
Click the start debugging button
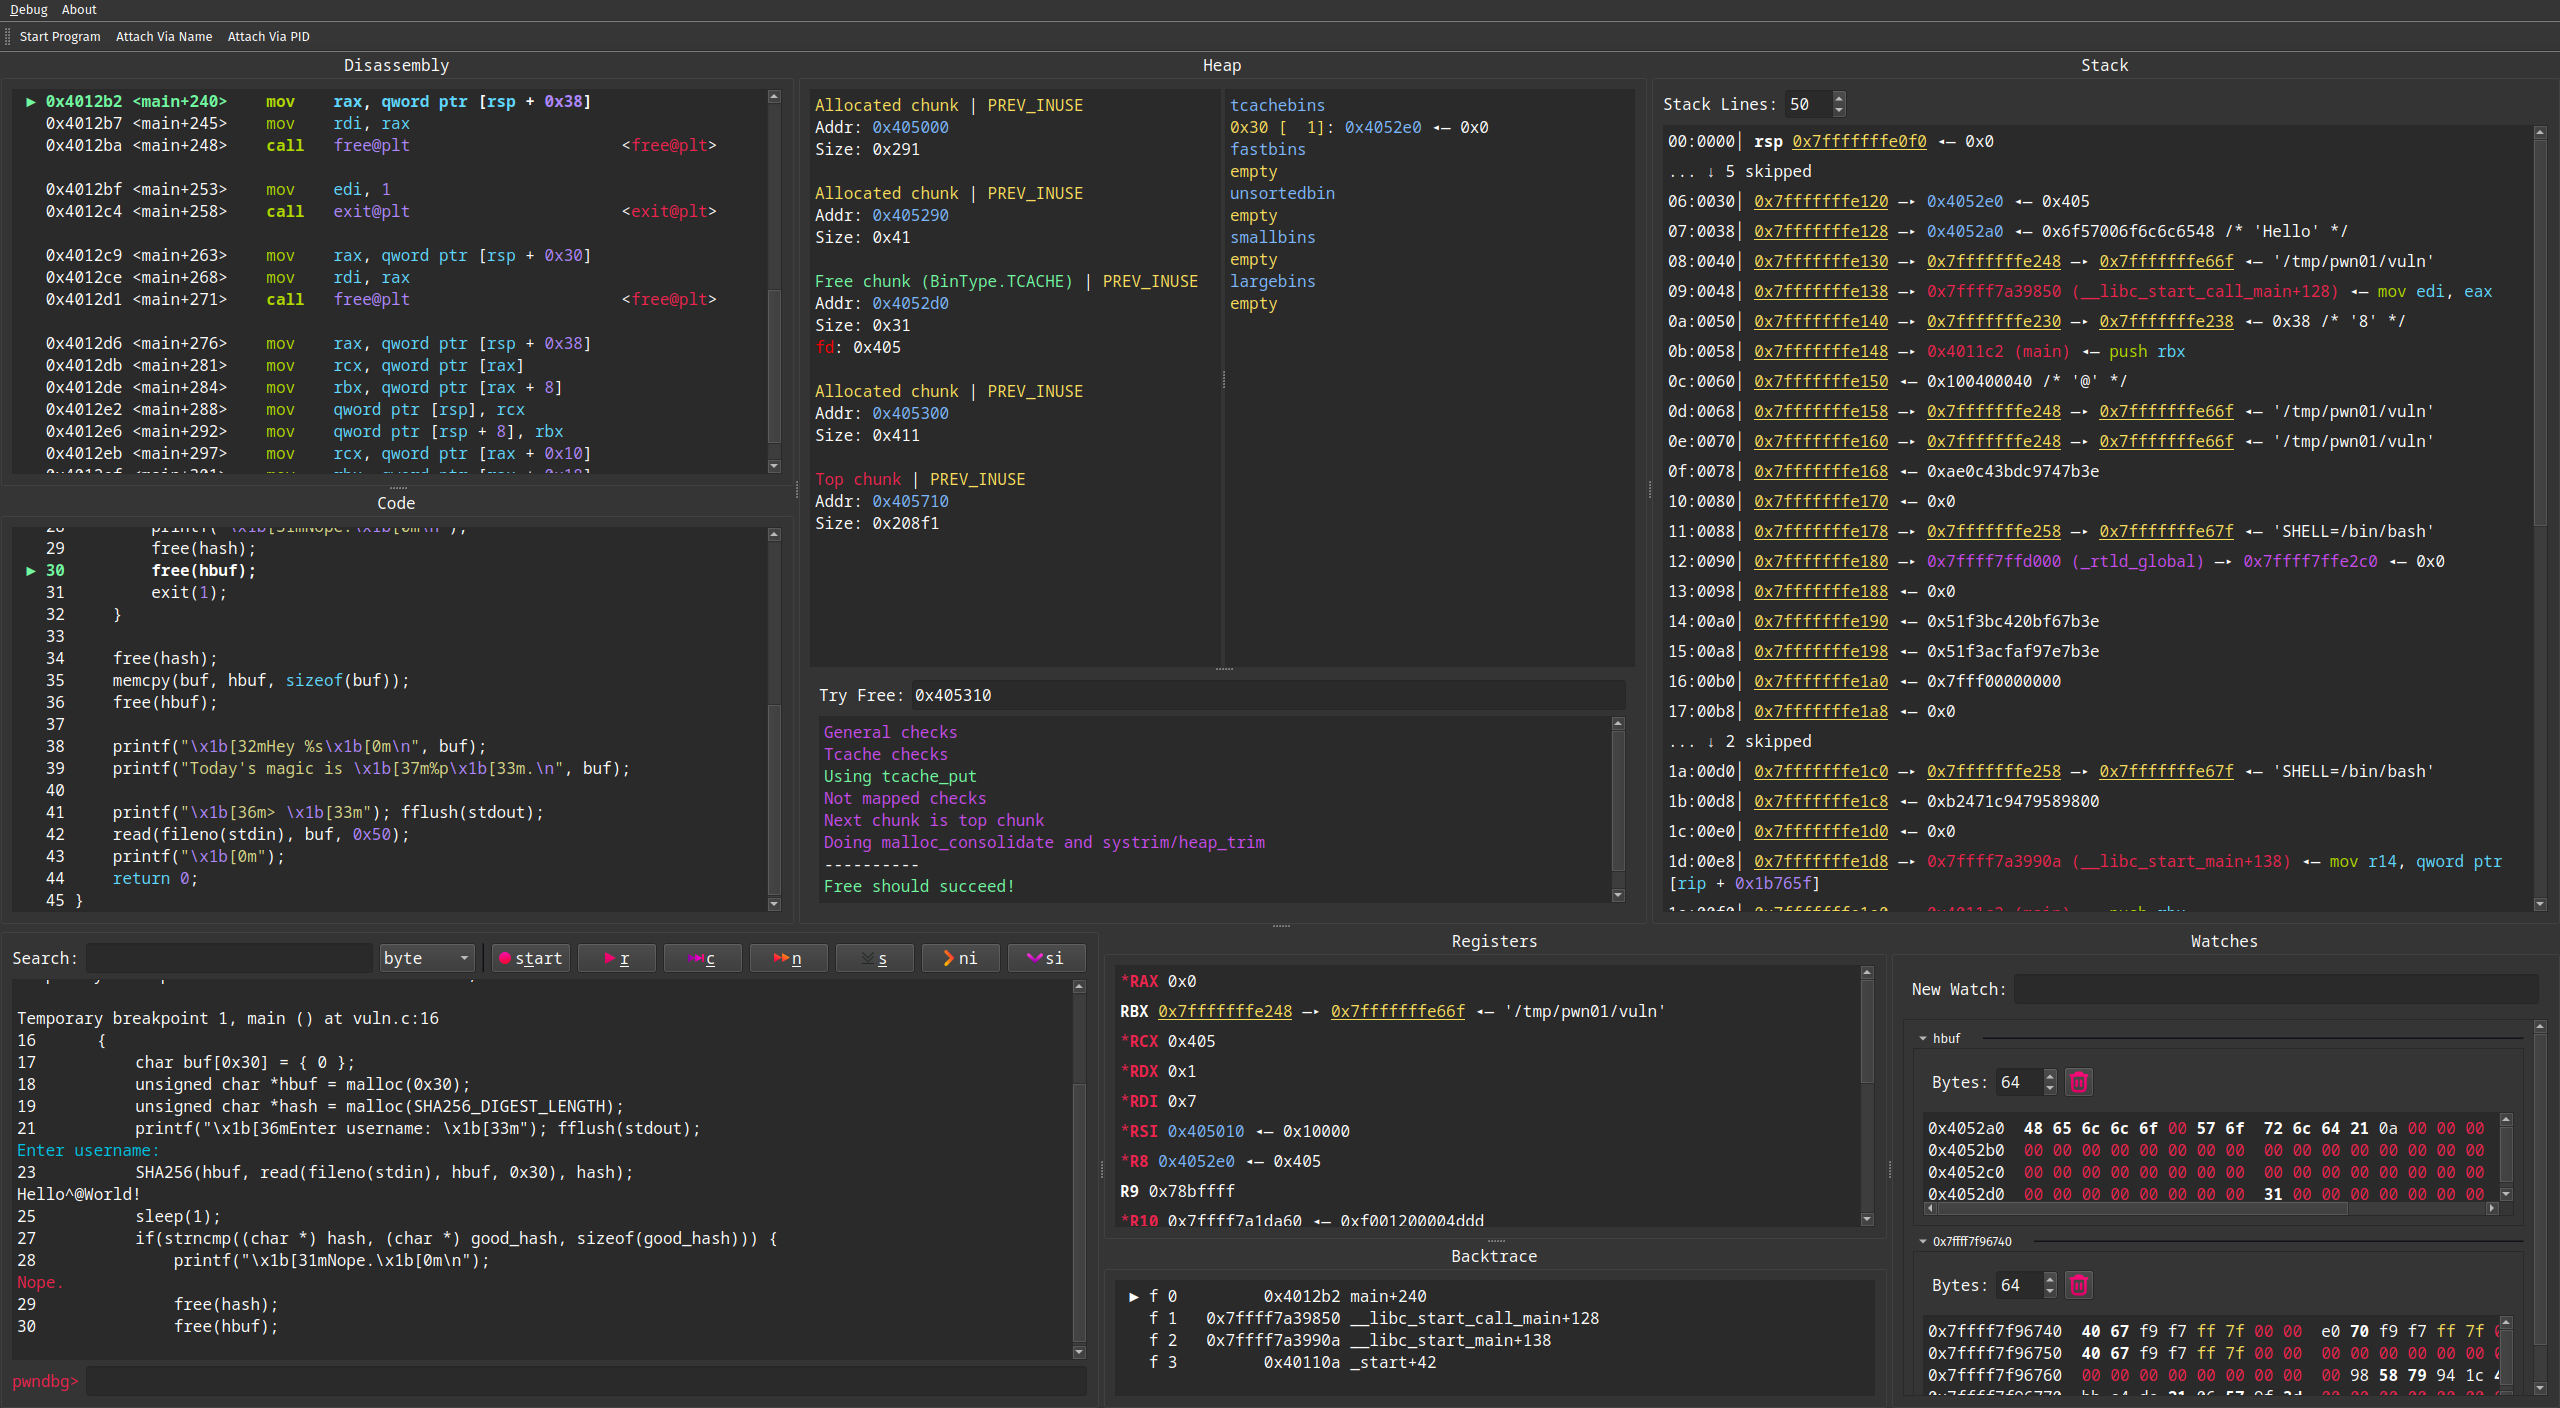click(531, 958)
